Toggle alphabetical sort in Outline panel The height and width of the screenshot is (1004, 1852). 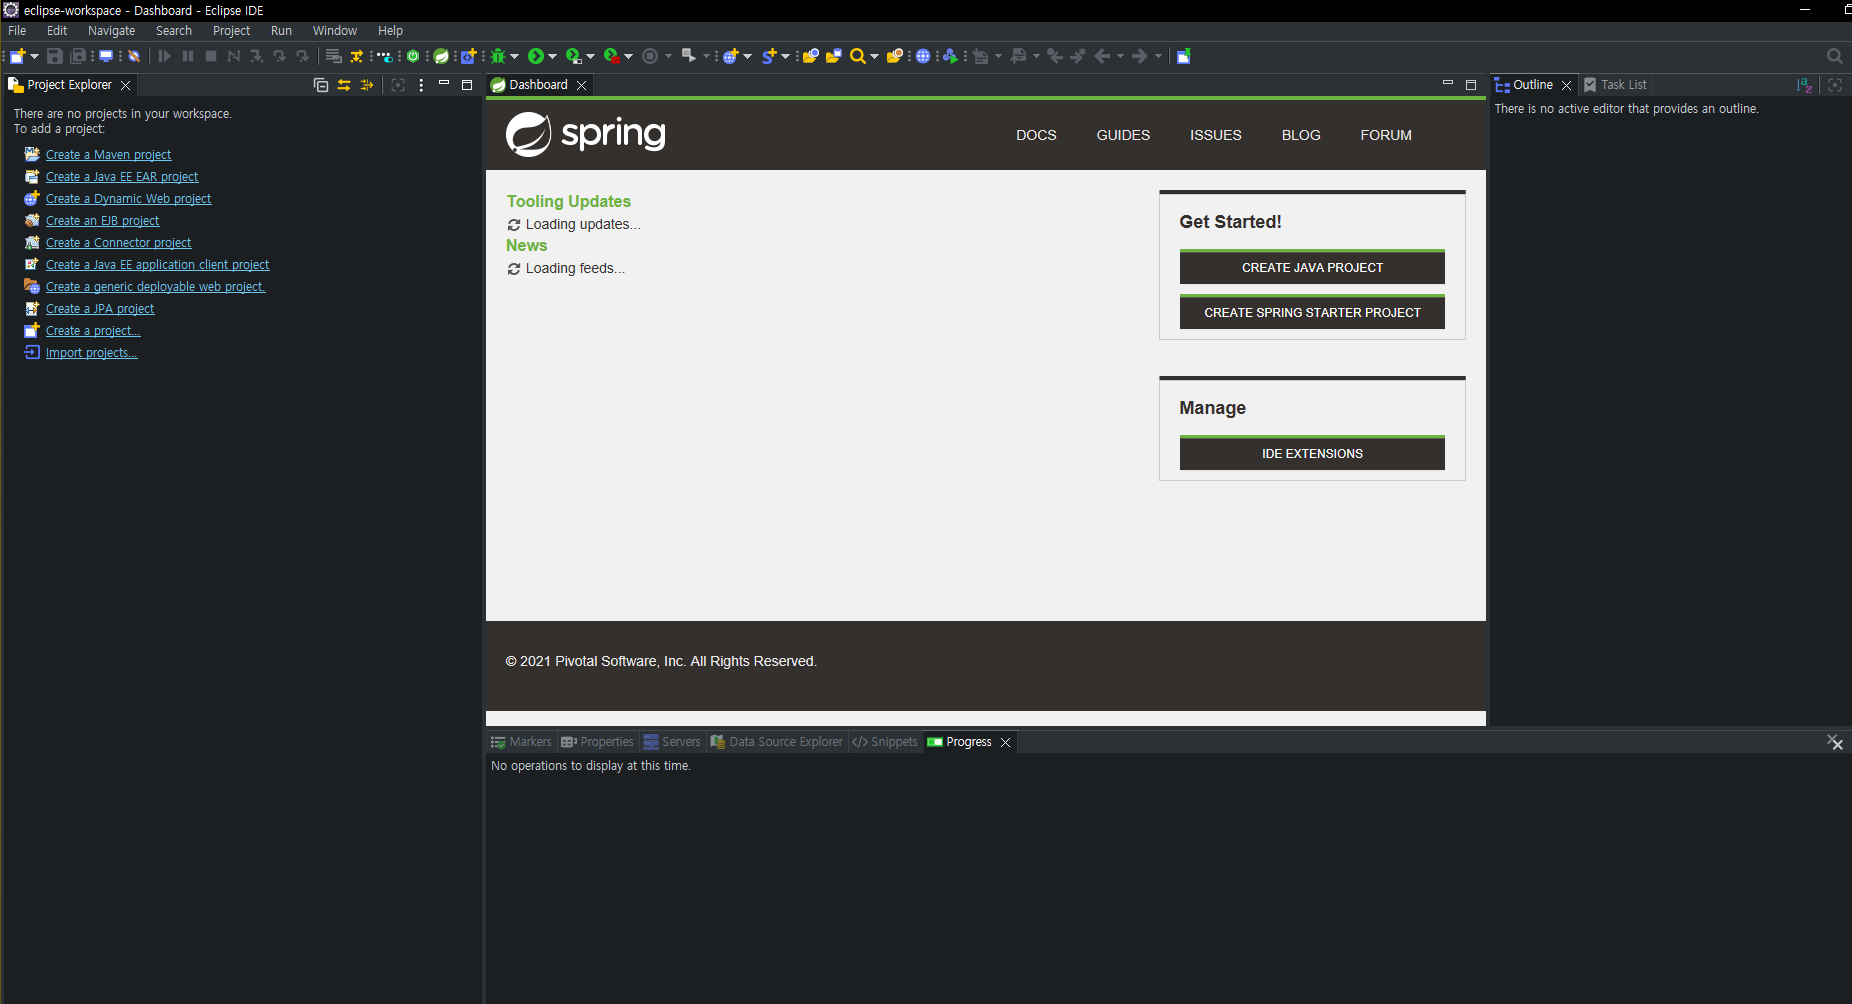1804,85
